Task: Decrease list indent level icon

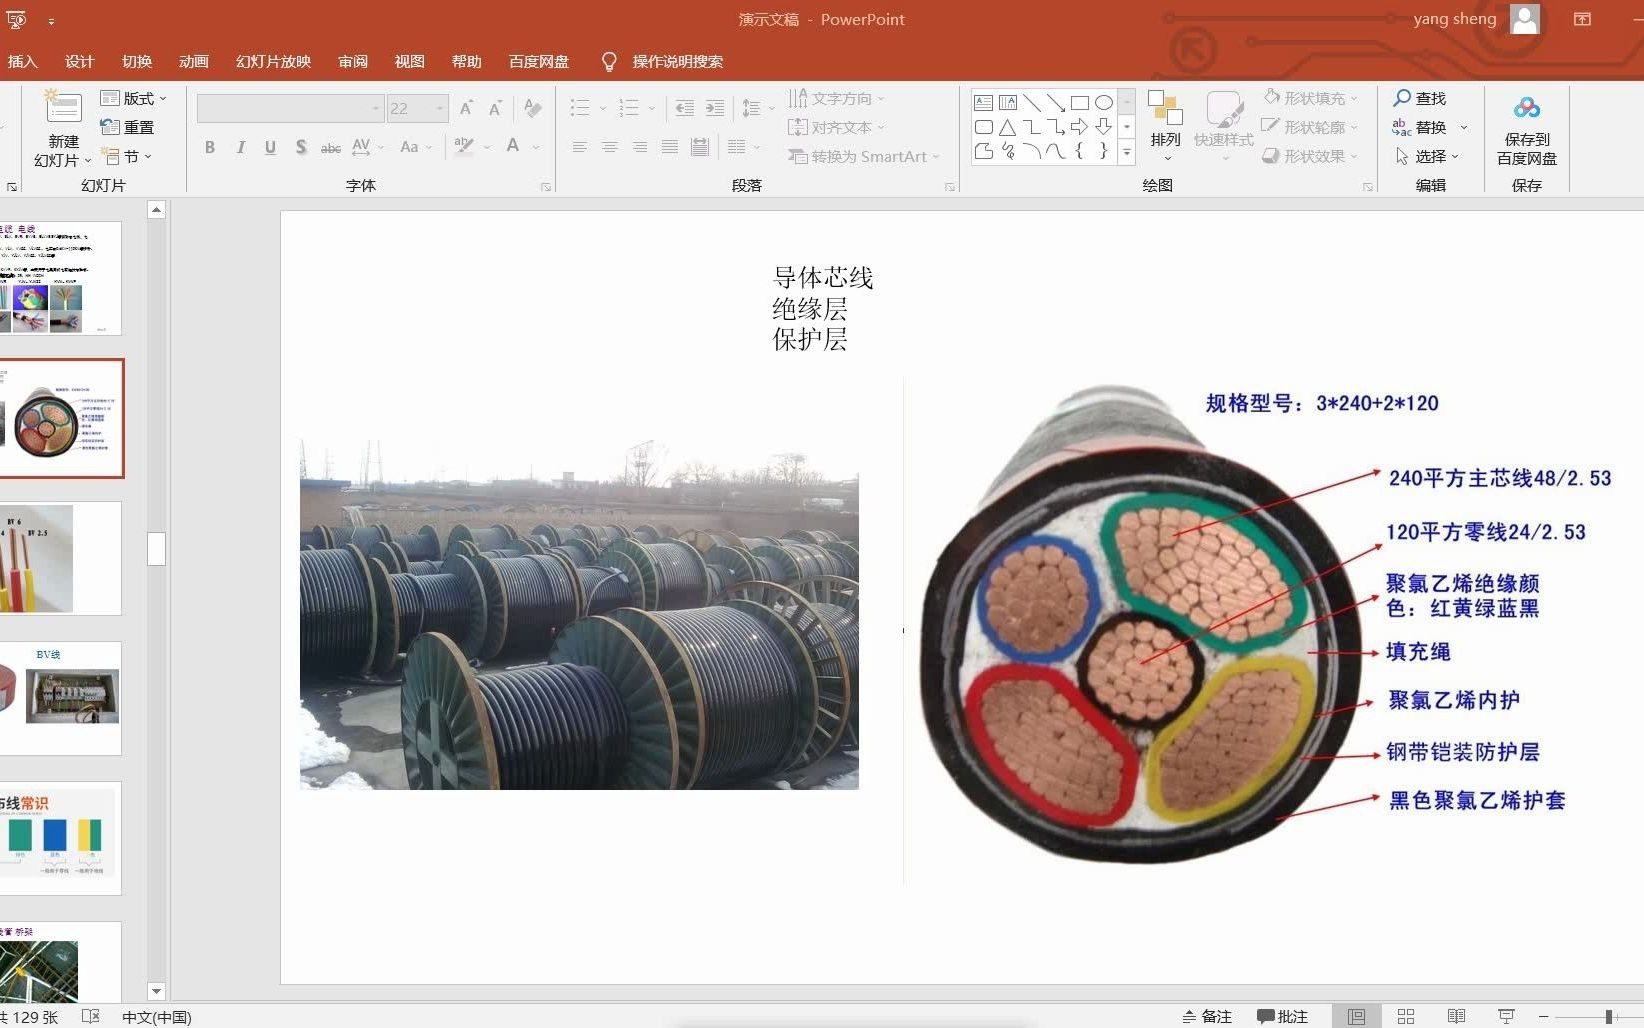Action: (x=685, y=108)
